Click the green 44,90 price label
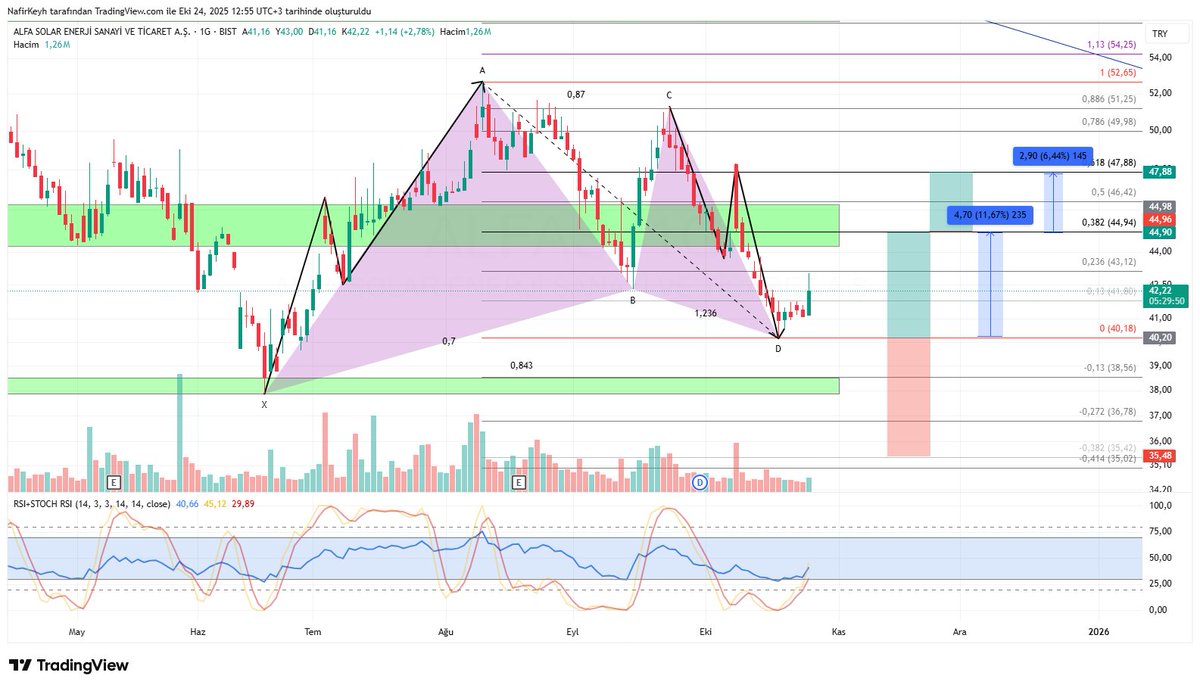 (x=1160, y=232)
